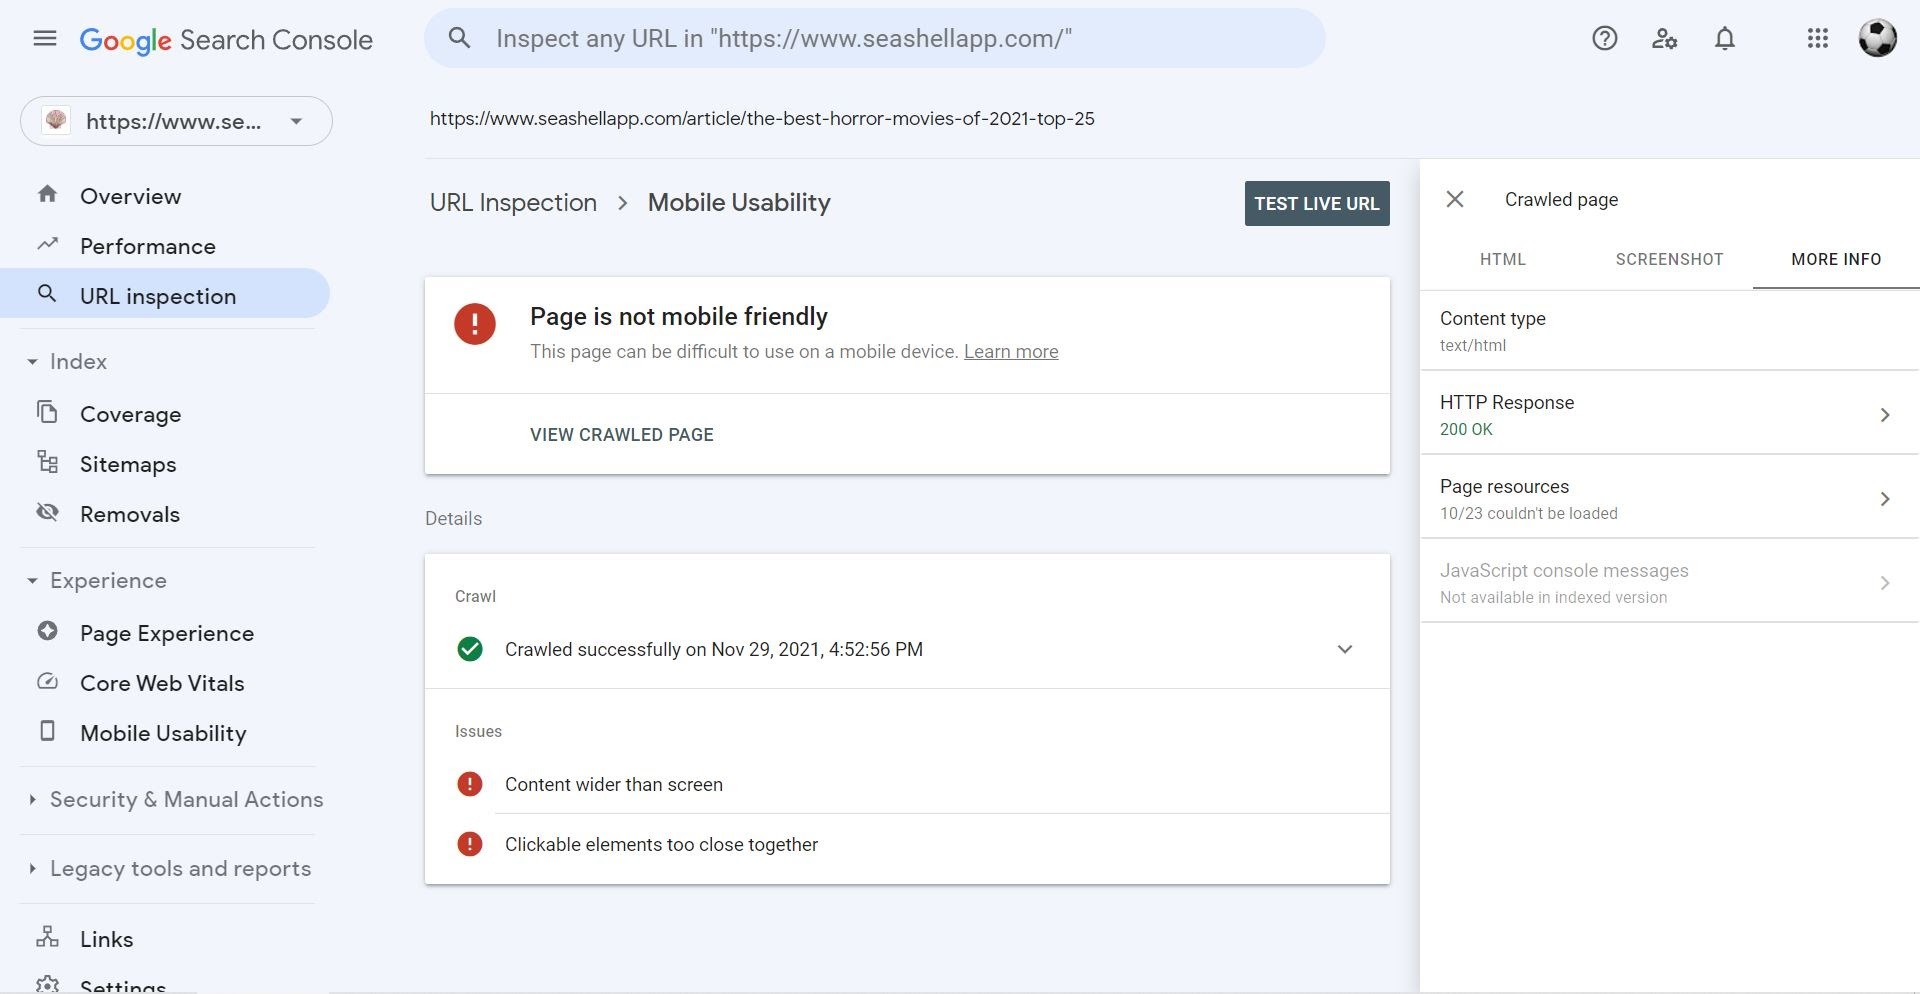Screen dimensions: 1920x994
Task: Open the Google apps grid menu
Action: click(1817, 38)
